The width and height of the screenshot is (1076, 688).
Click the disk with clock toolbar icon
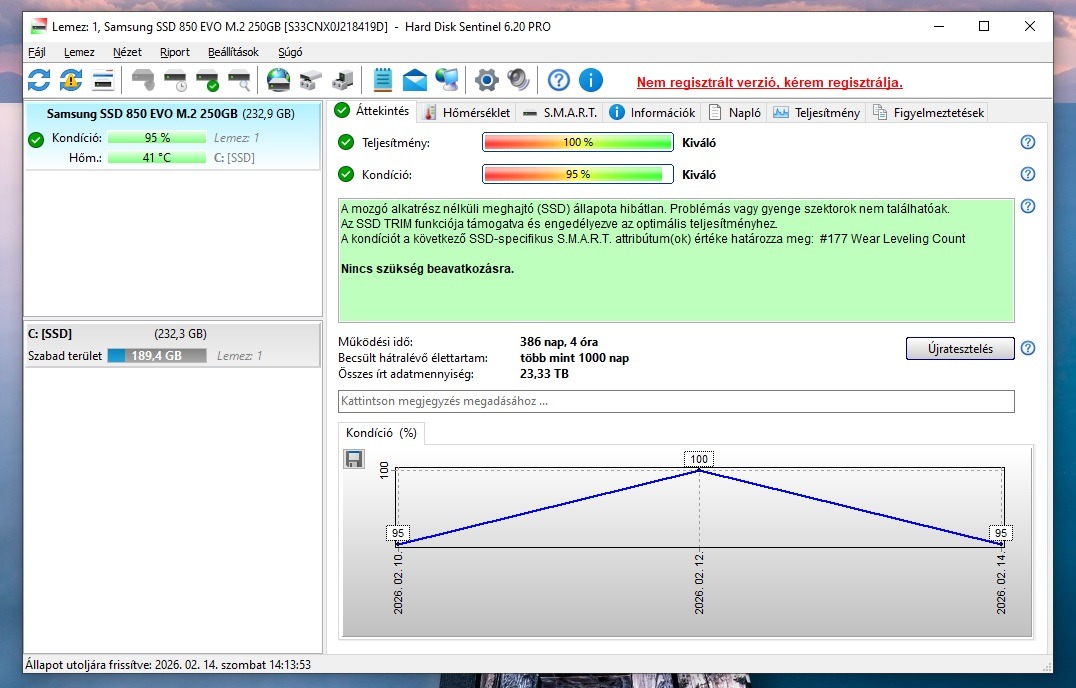(176, 80)
